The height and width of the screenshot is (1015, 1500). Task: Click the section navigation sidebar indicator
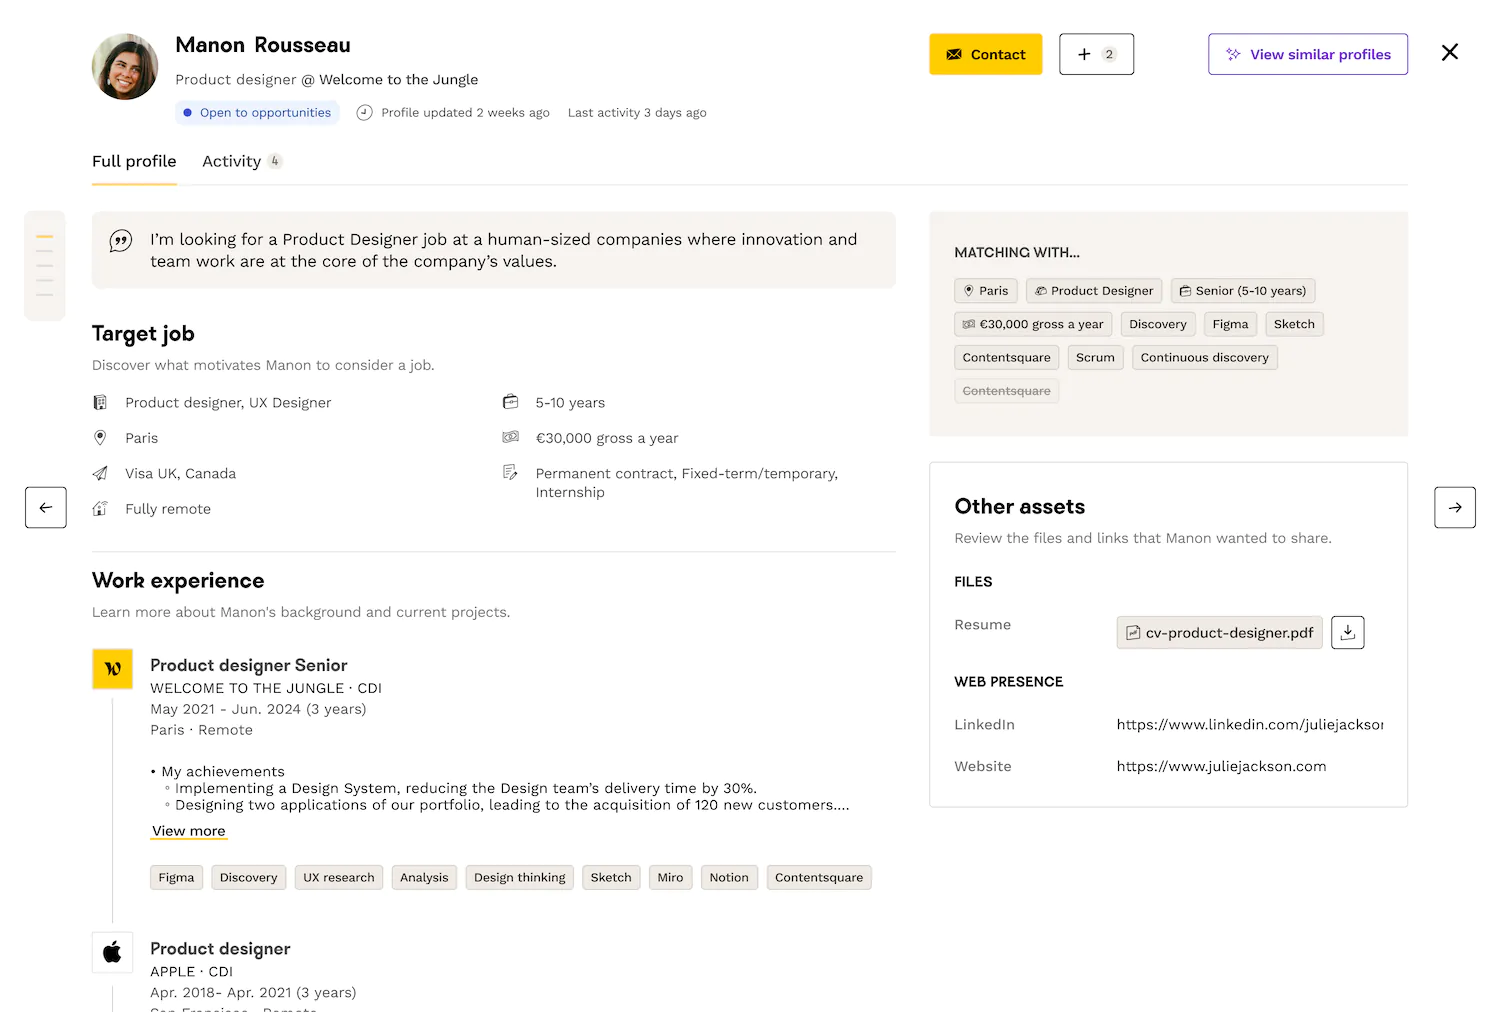click(x=44, y=266)
